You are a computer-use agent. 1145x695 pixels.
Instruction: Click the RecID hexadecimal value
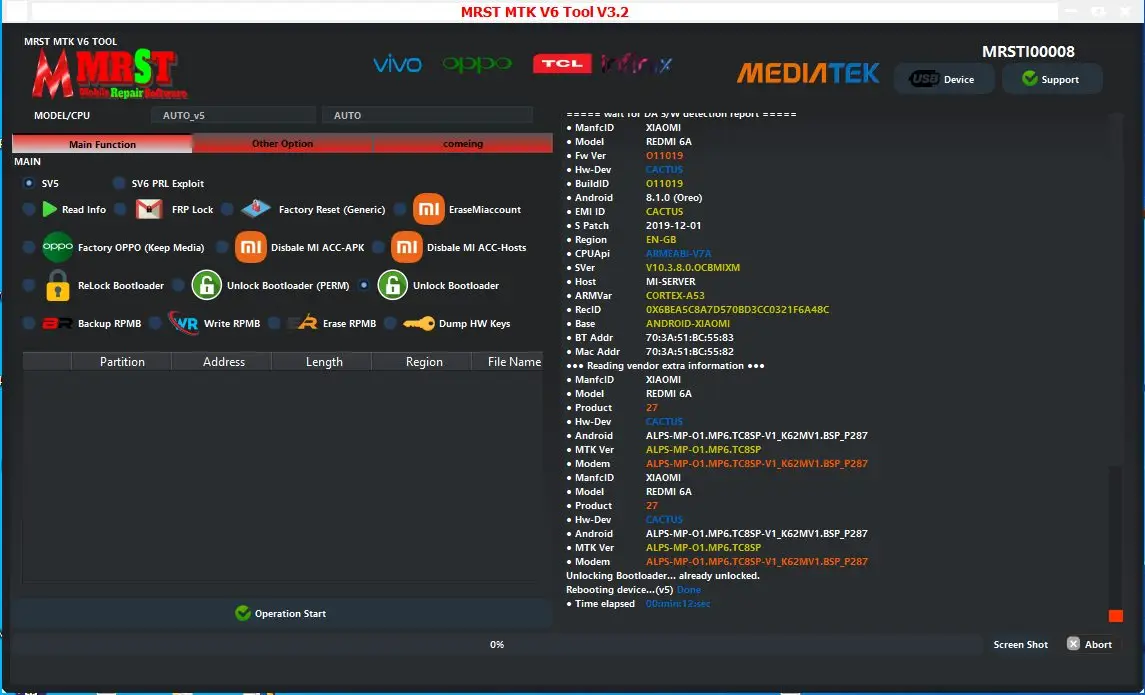pos(737,310)
